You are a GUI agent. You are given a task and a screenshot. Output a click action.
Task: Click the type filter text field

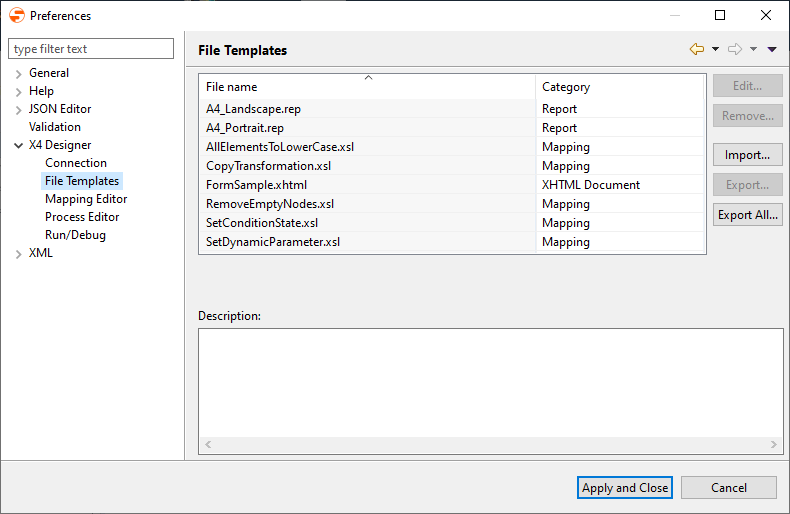[91, 49]
